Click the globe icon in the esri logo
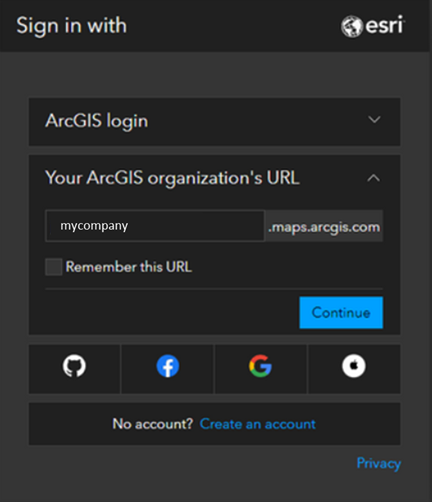Image resolution: width=432 pixels, height=502 pixels. (351, 26)
